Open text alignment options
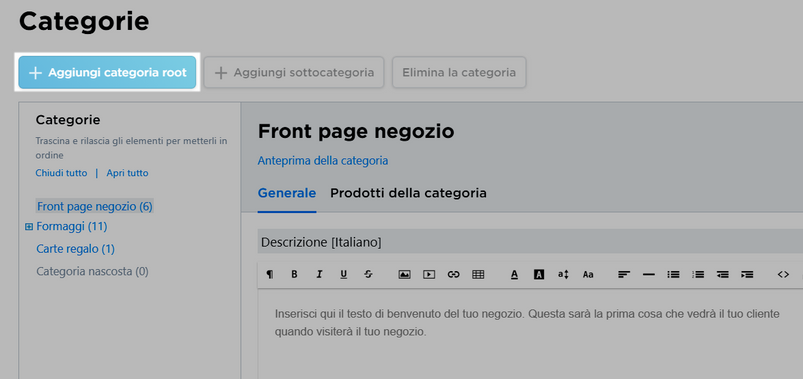Screen dimensions: 803x379 (x=623, y=275)
